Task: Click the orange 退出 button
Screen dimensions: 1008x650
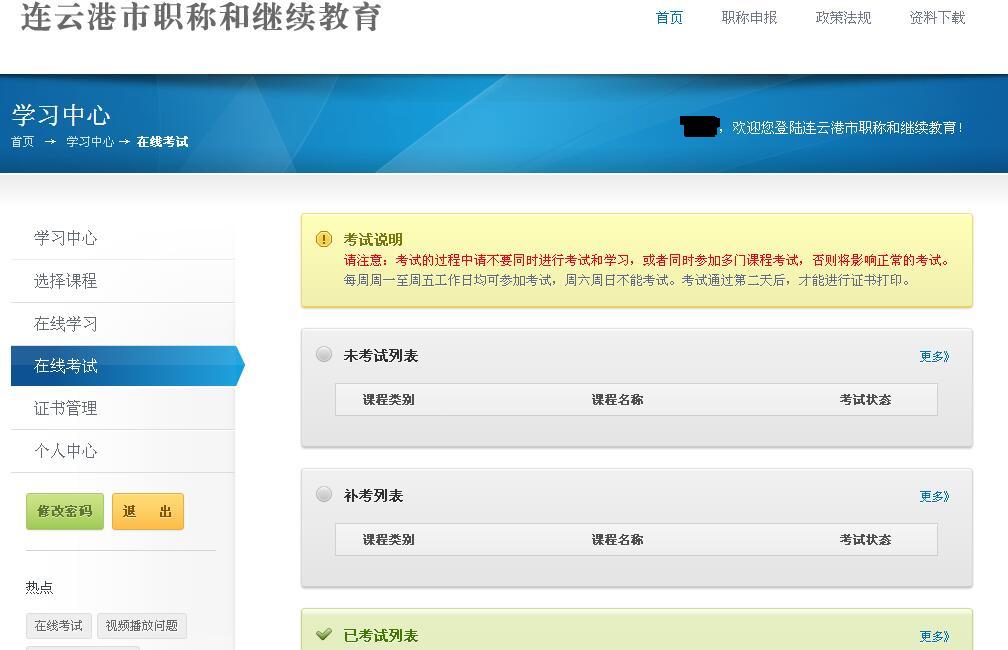Action: tap(148, 511)
